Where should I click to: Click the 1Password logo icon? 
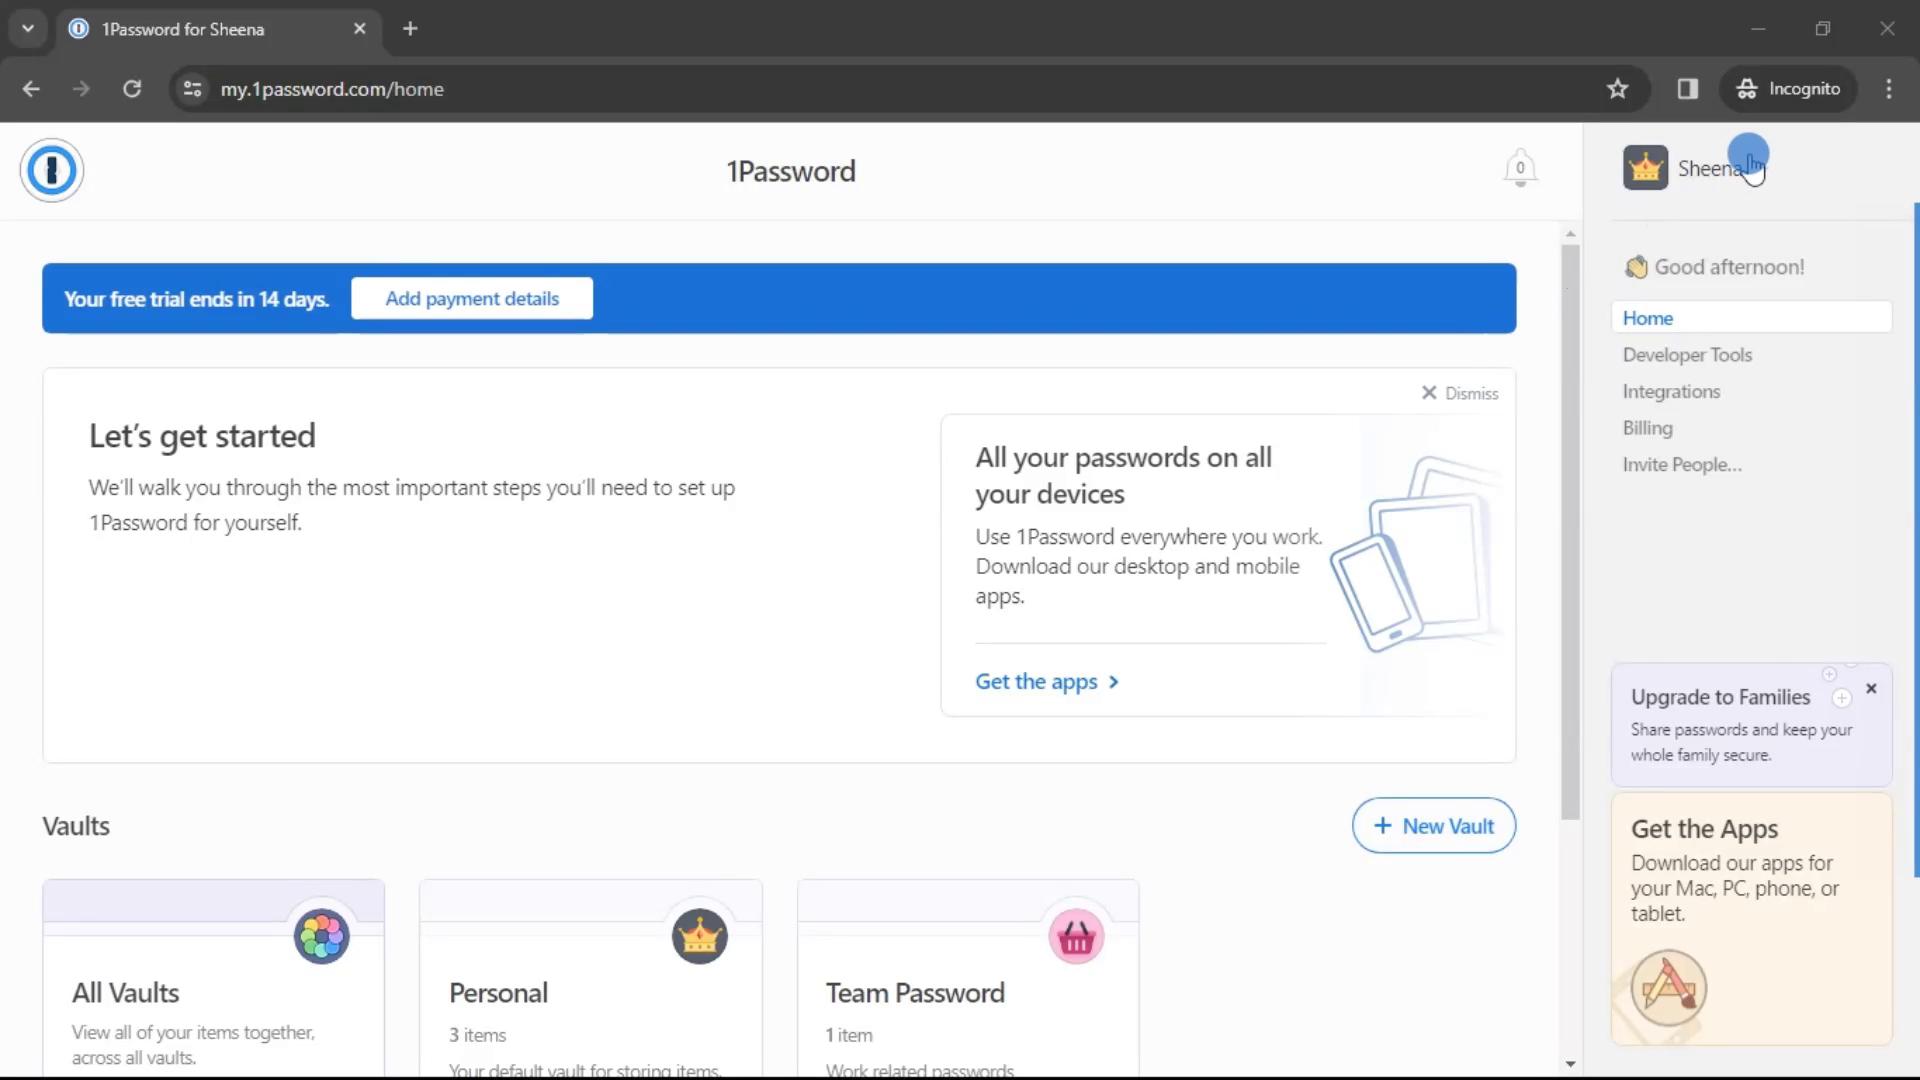51,170
